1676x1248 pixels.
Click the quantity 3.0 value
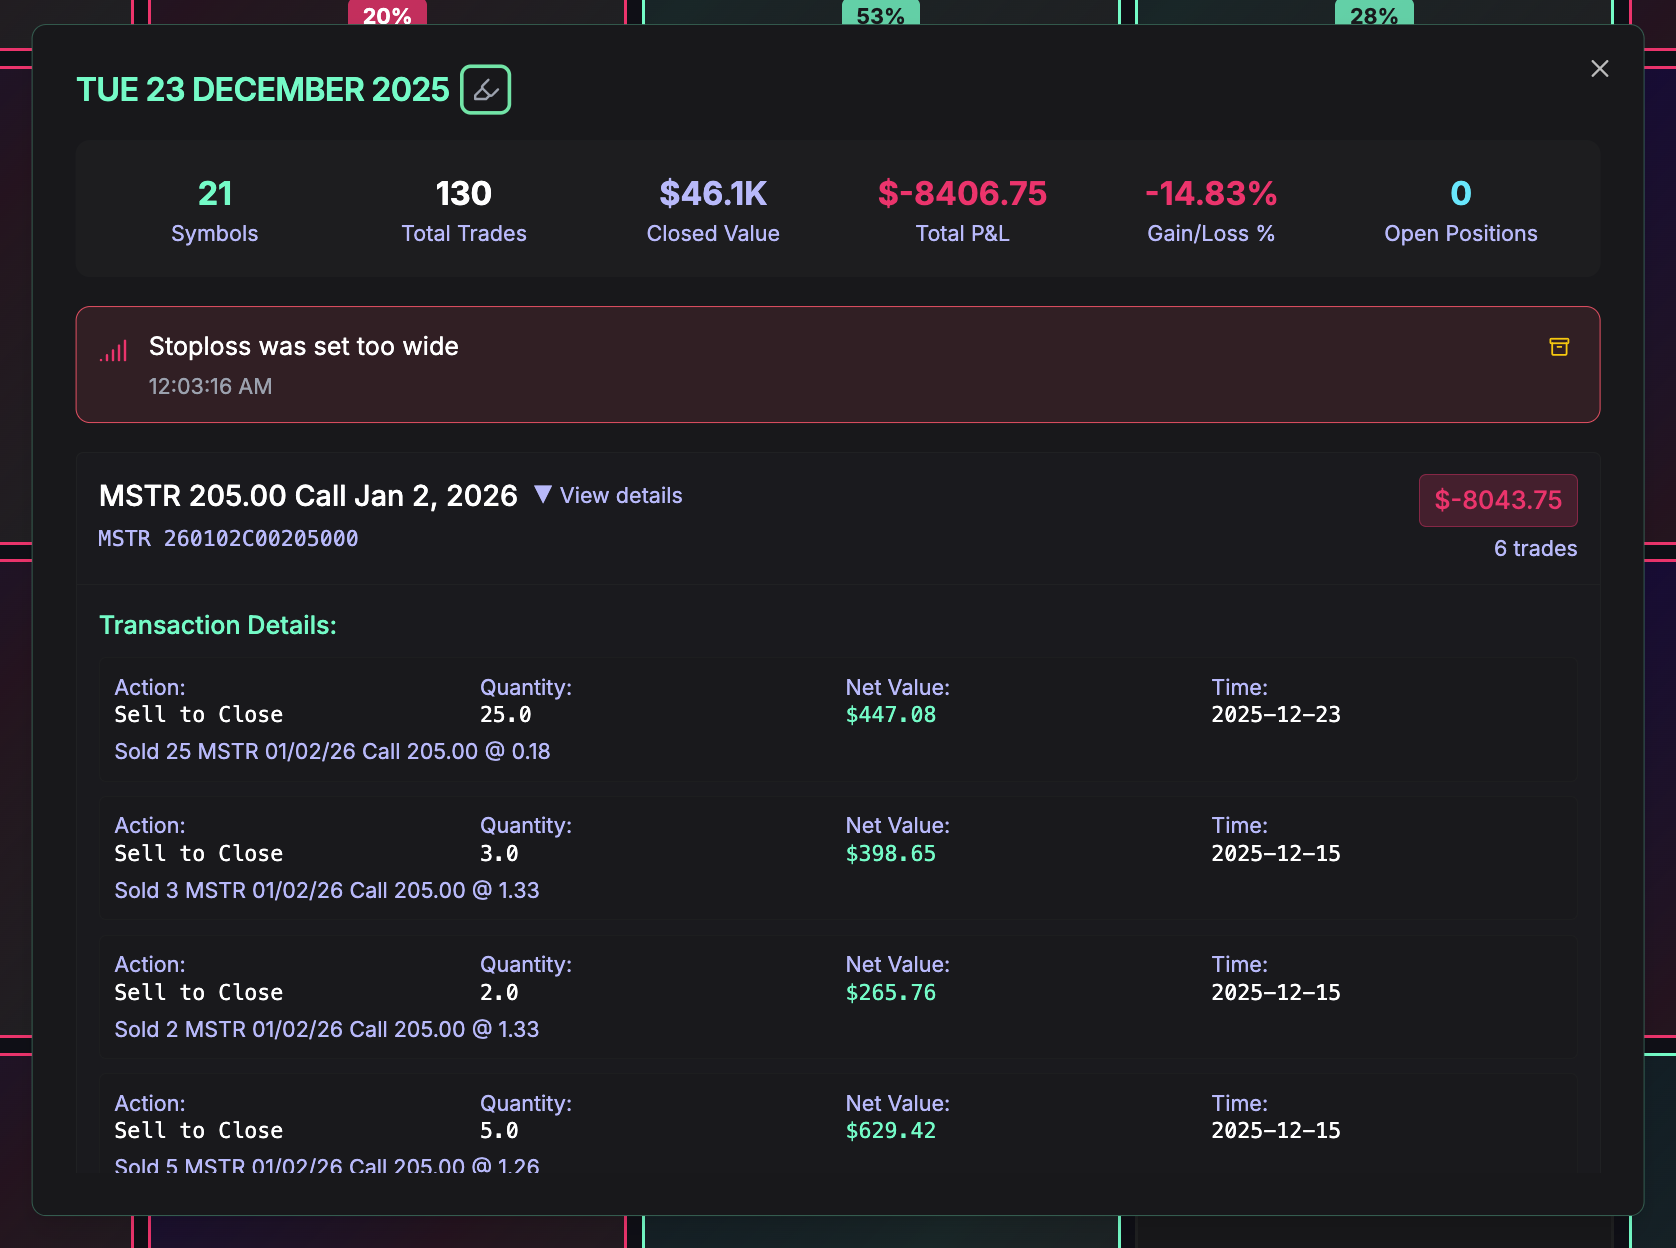(499, 853)
